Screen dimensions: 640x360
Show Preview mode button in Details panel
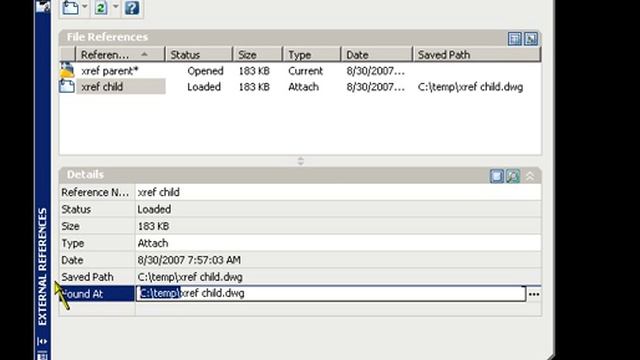(513, 176)
